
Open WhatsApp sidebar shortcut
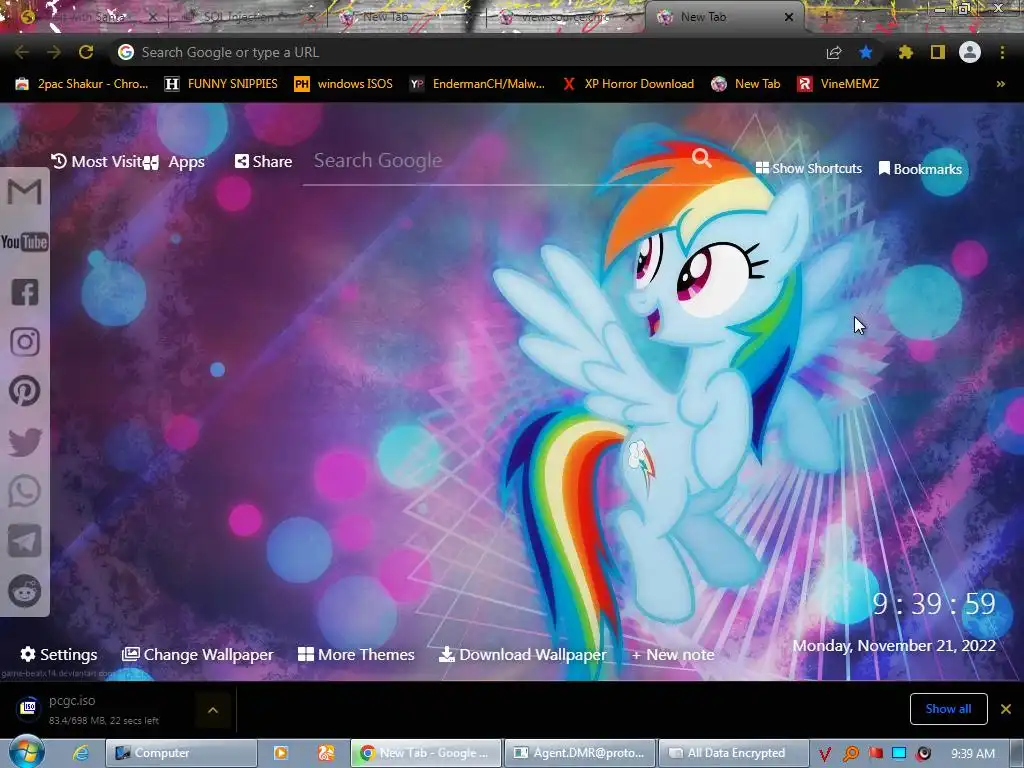pyautogui.click(x=25, y=491)
